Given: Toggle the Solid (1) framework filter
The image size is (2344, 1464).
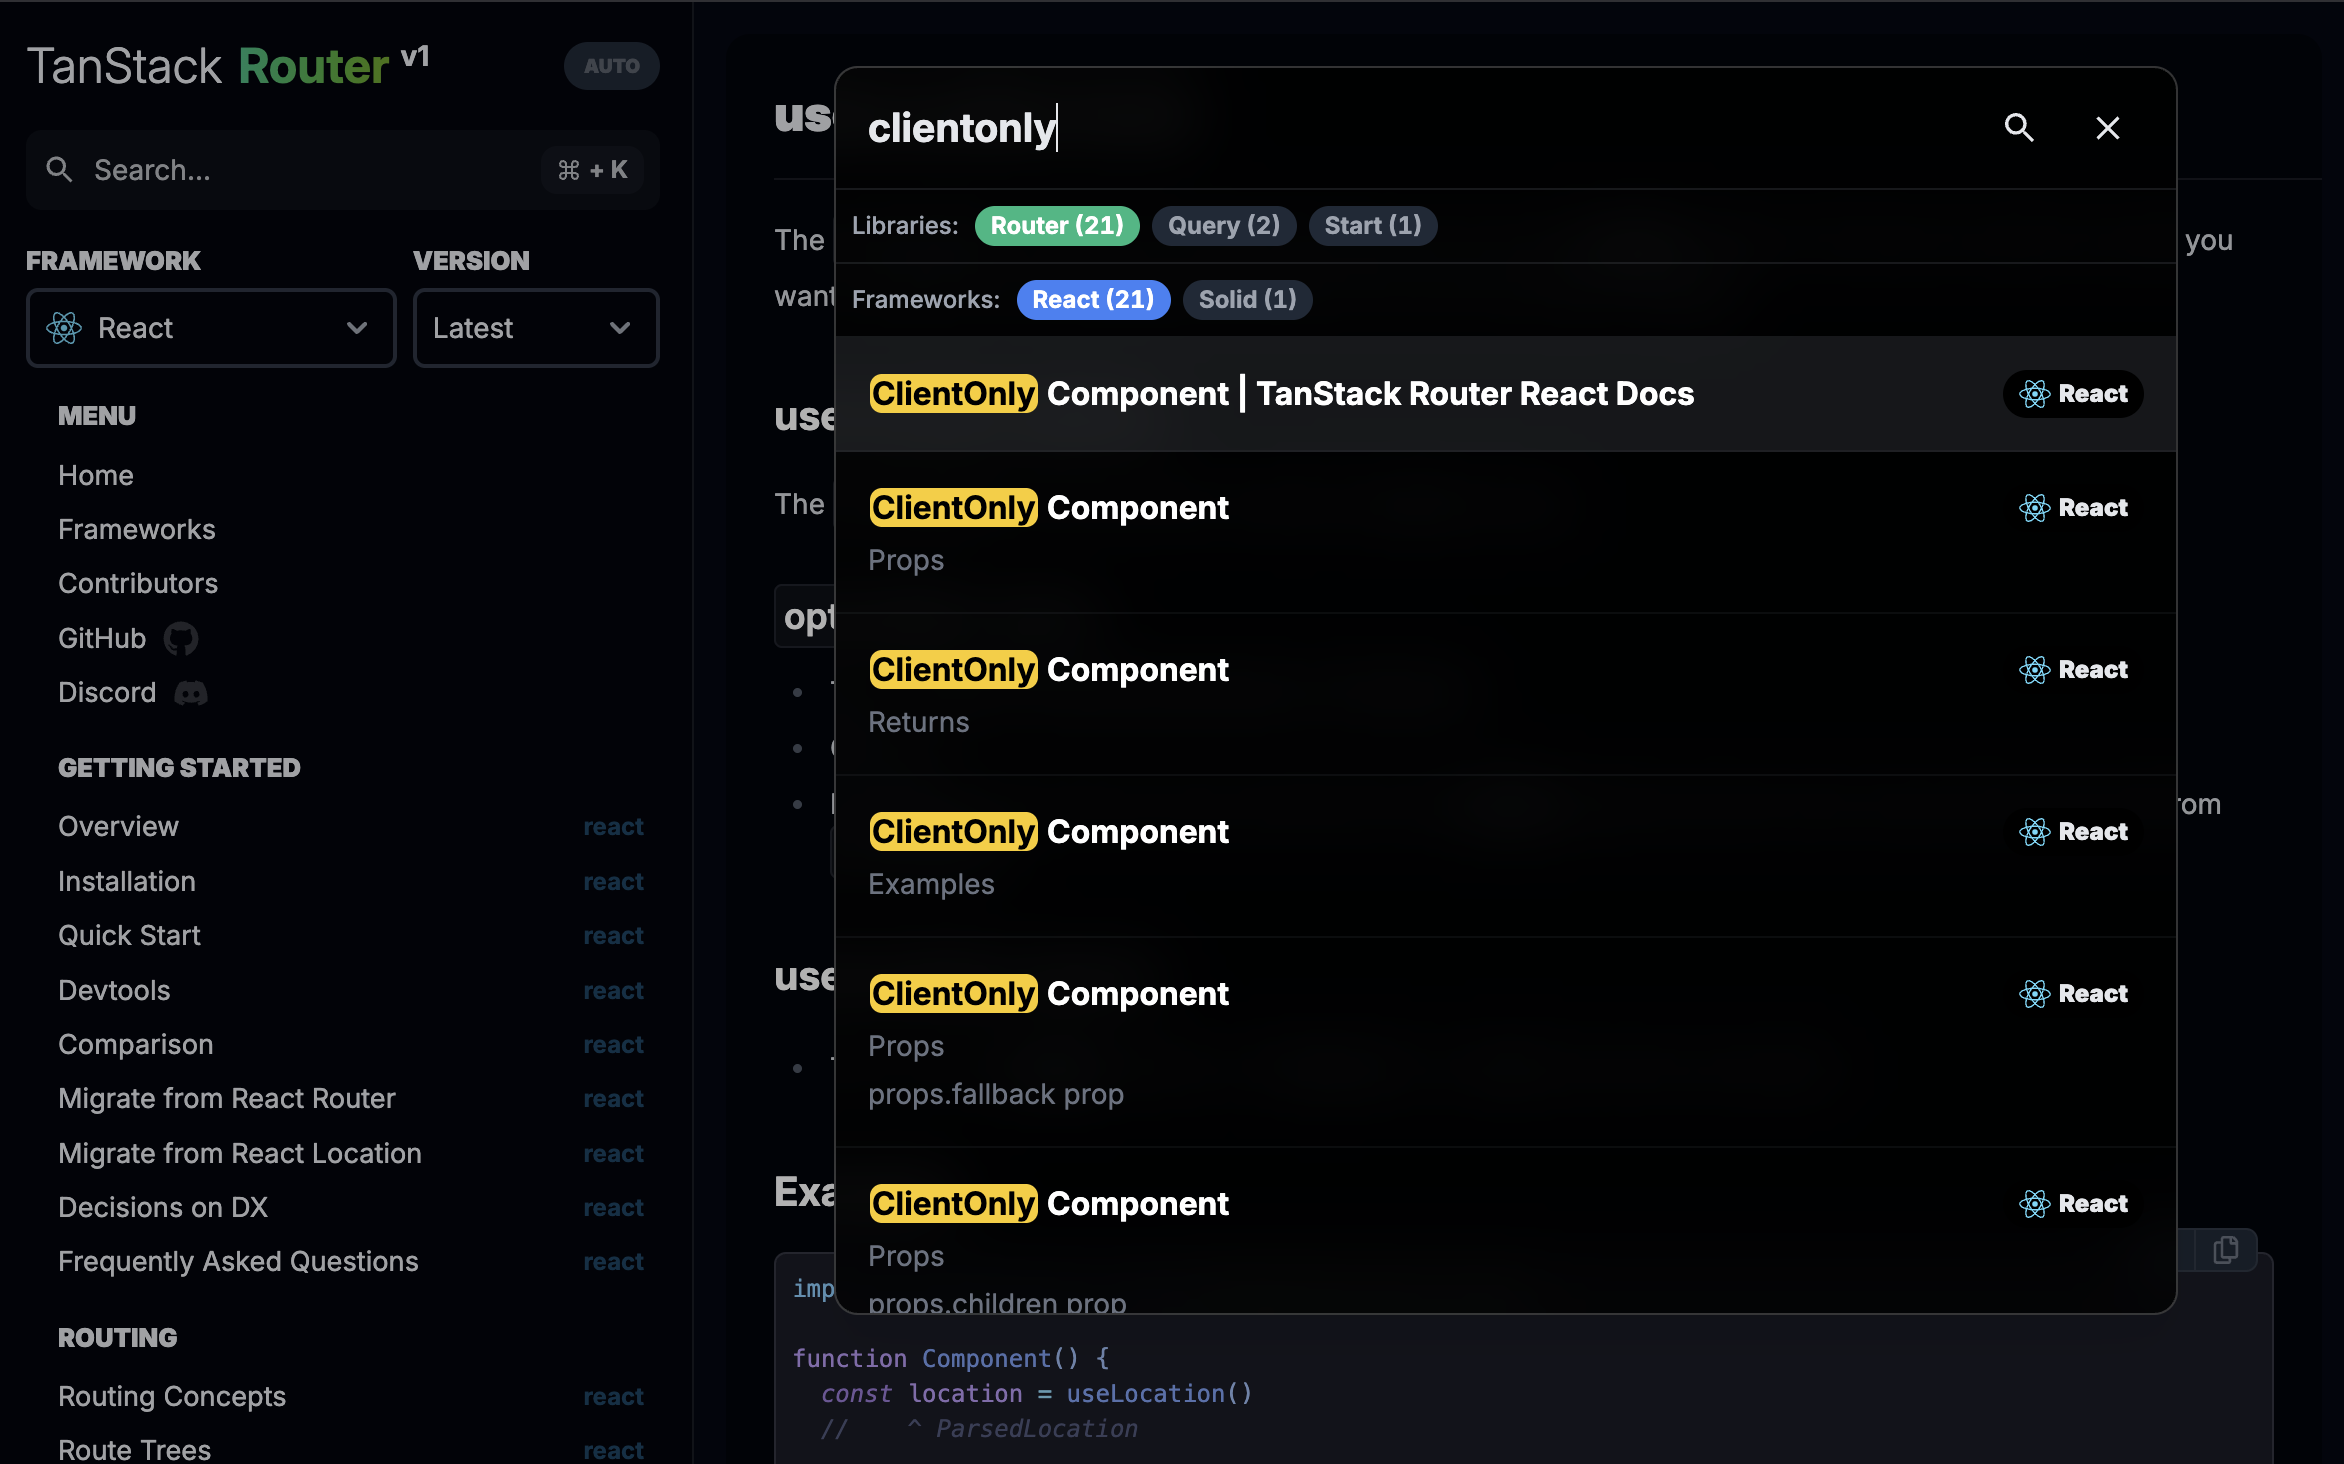Looking at the screenshot, I should (x=1247, y=299).
